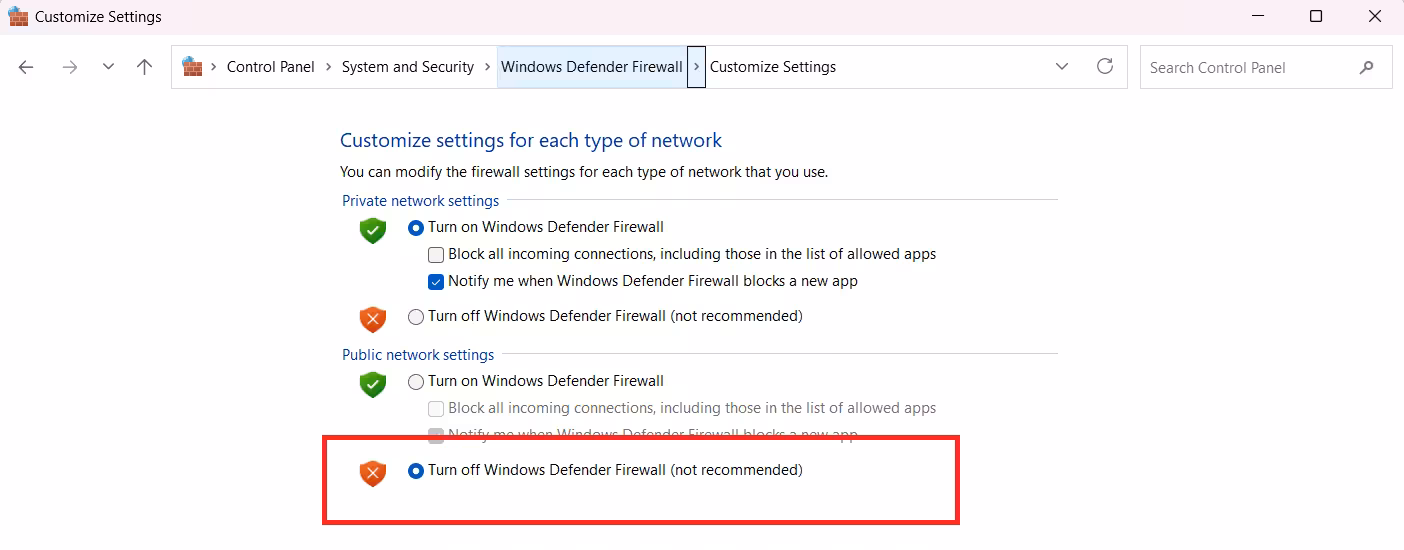
Task: Click Customize settings for each type heading
Action: coord(531,140)
